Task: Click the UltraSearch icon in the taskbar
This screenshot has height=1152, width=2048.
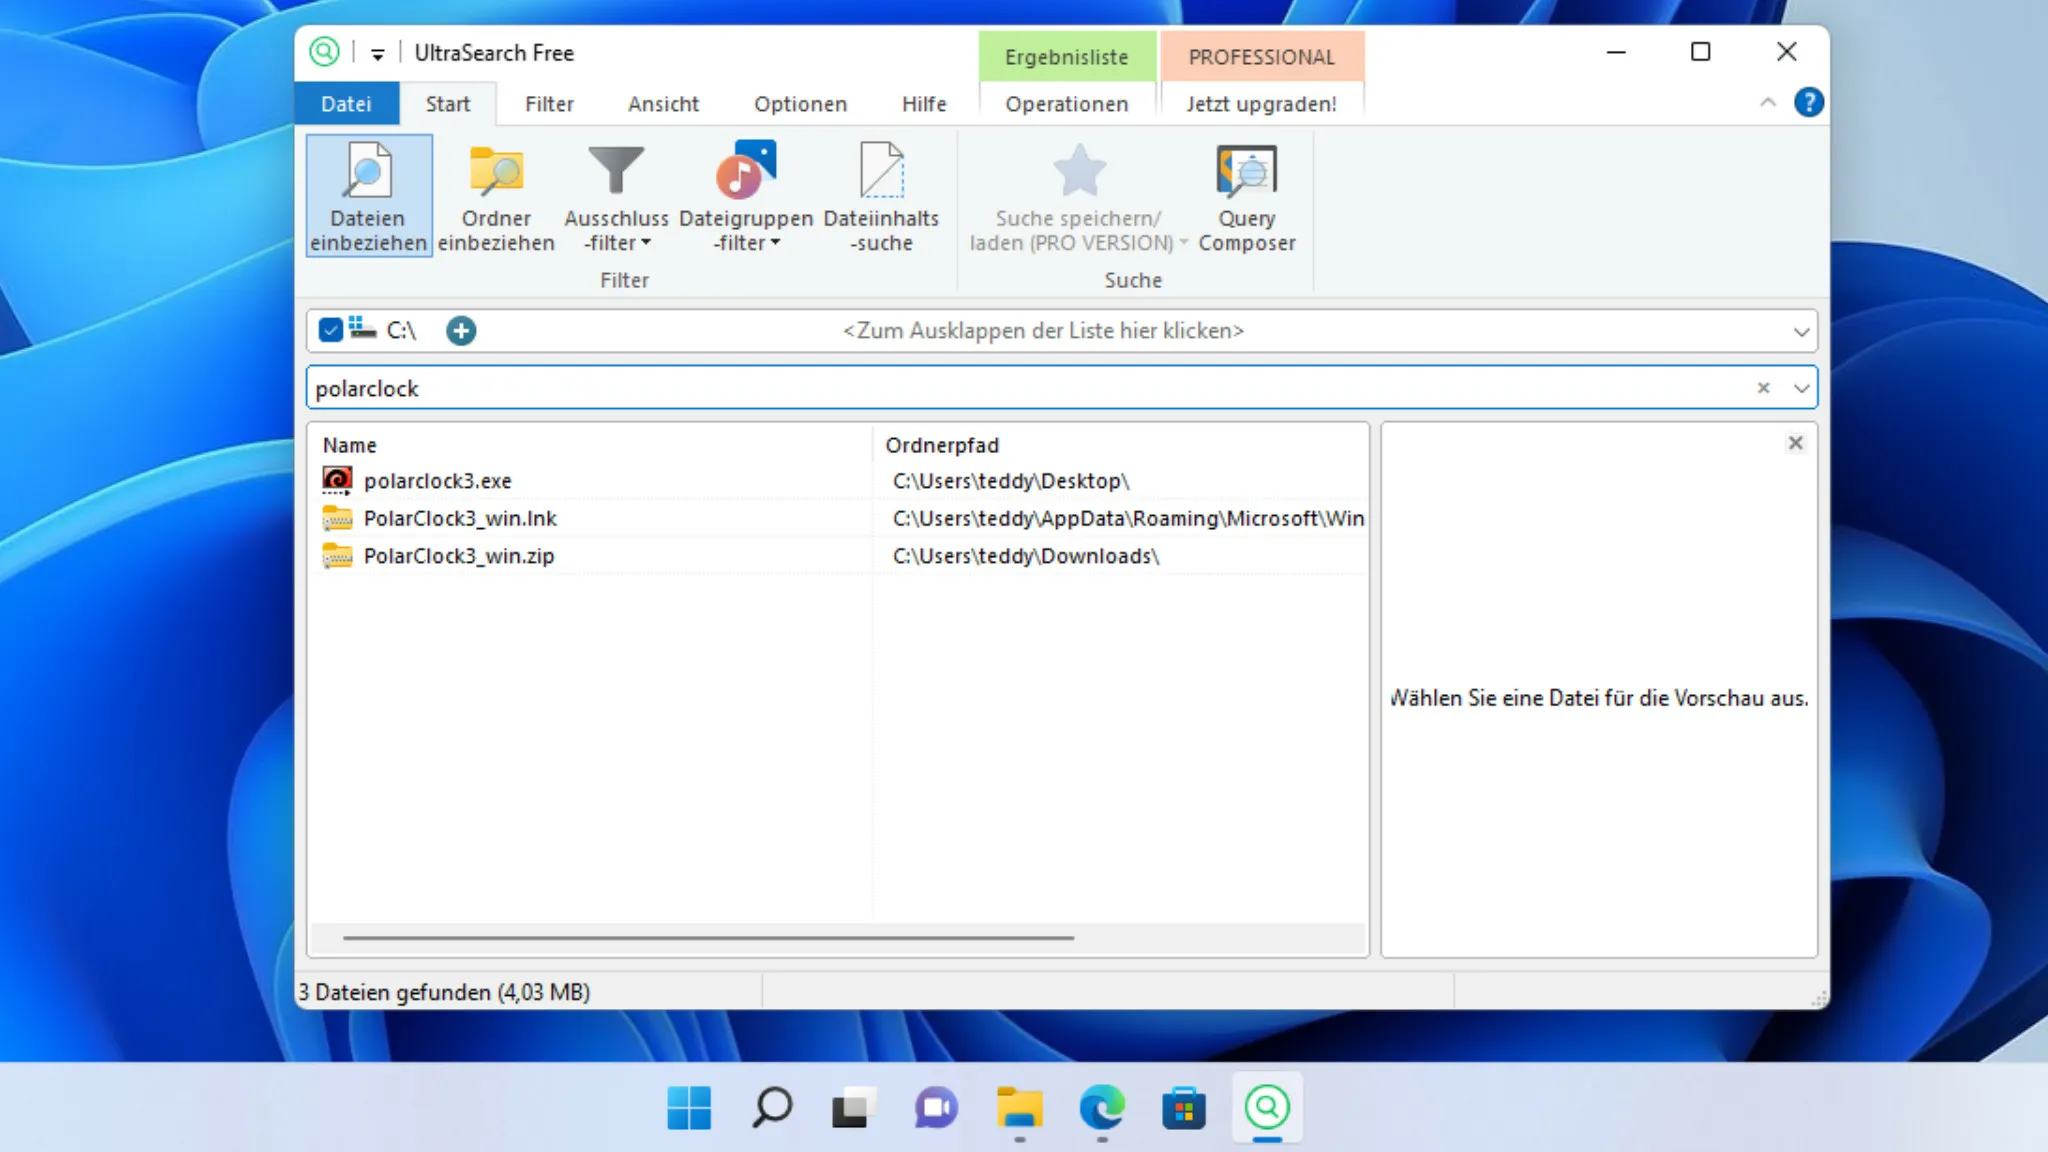Action: (1268, 1108)
